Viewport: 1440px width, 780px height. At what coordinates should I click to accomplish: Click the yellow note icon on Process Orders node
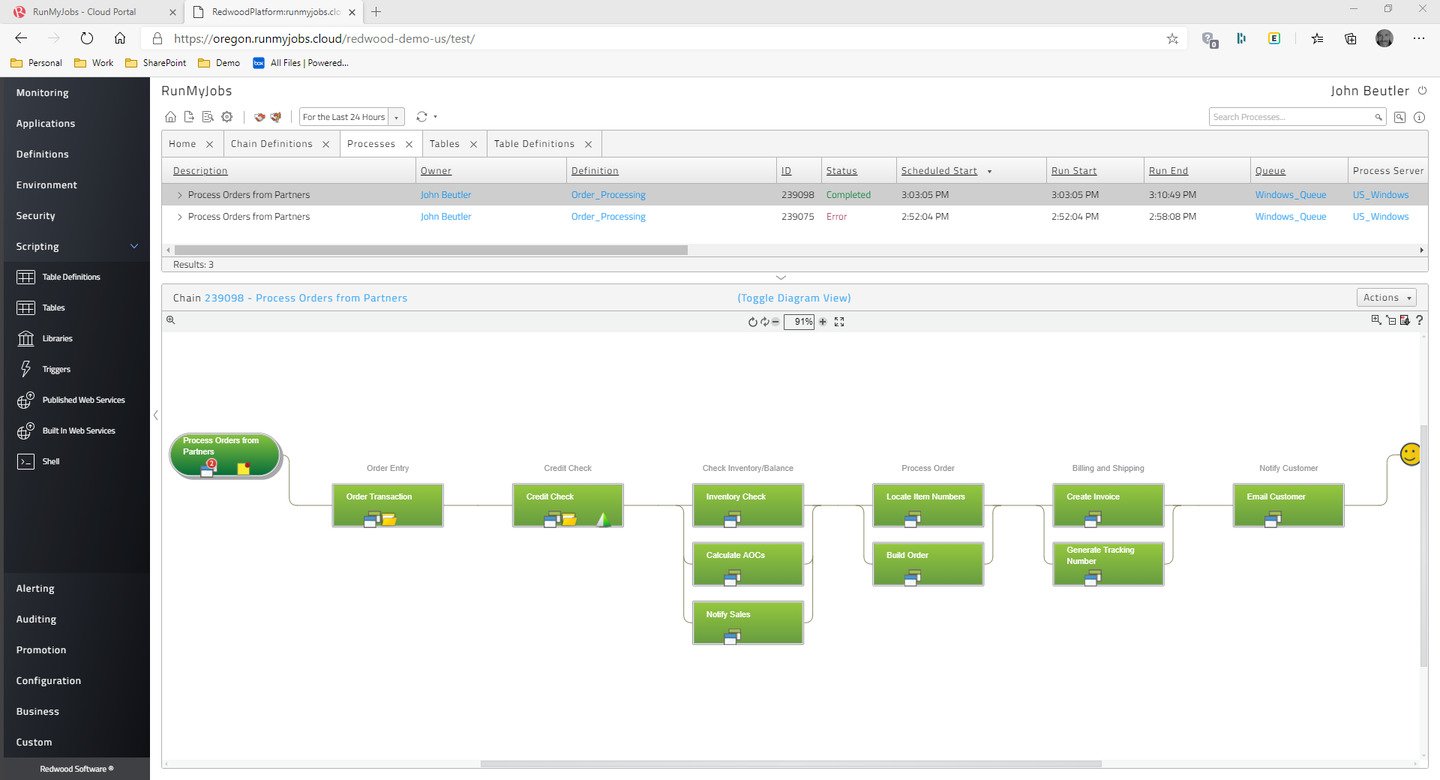pyautogui.click(x=243, y=468)
